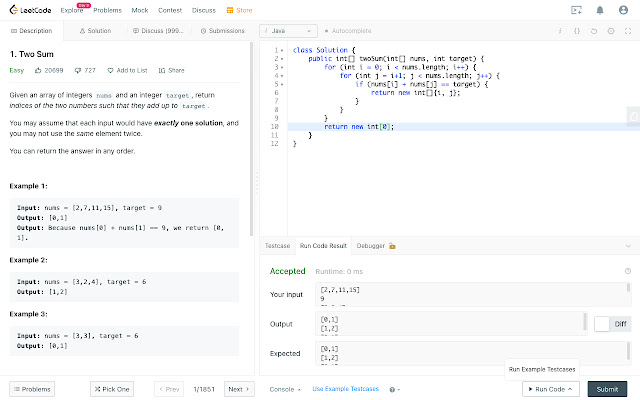Open the Run Code options arrow

(570, 389)
